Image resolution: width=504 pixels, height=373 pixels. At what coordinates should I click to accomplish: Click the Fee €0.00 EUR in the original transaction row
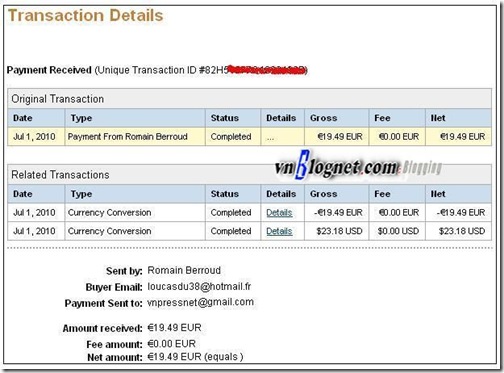[x=399, y=137]
